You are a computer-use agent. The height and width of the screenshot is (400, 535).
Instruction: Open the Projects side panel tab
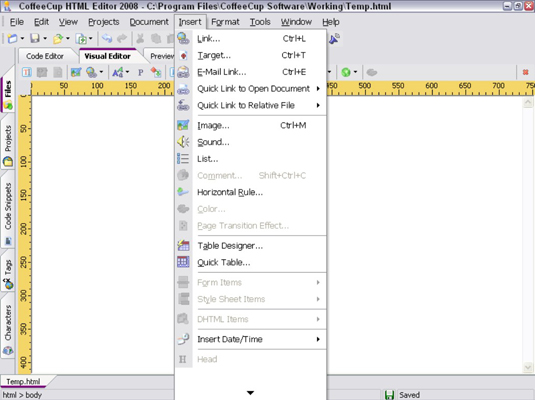(x=8, y=142)
